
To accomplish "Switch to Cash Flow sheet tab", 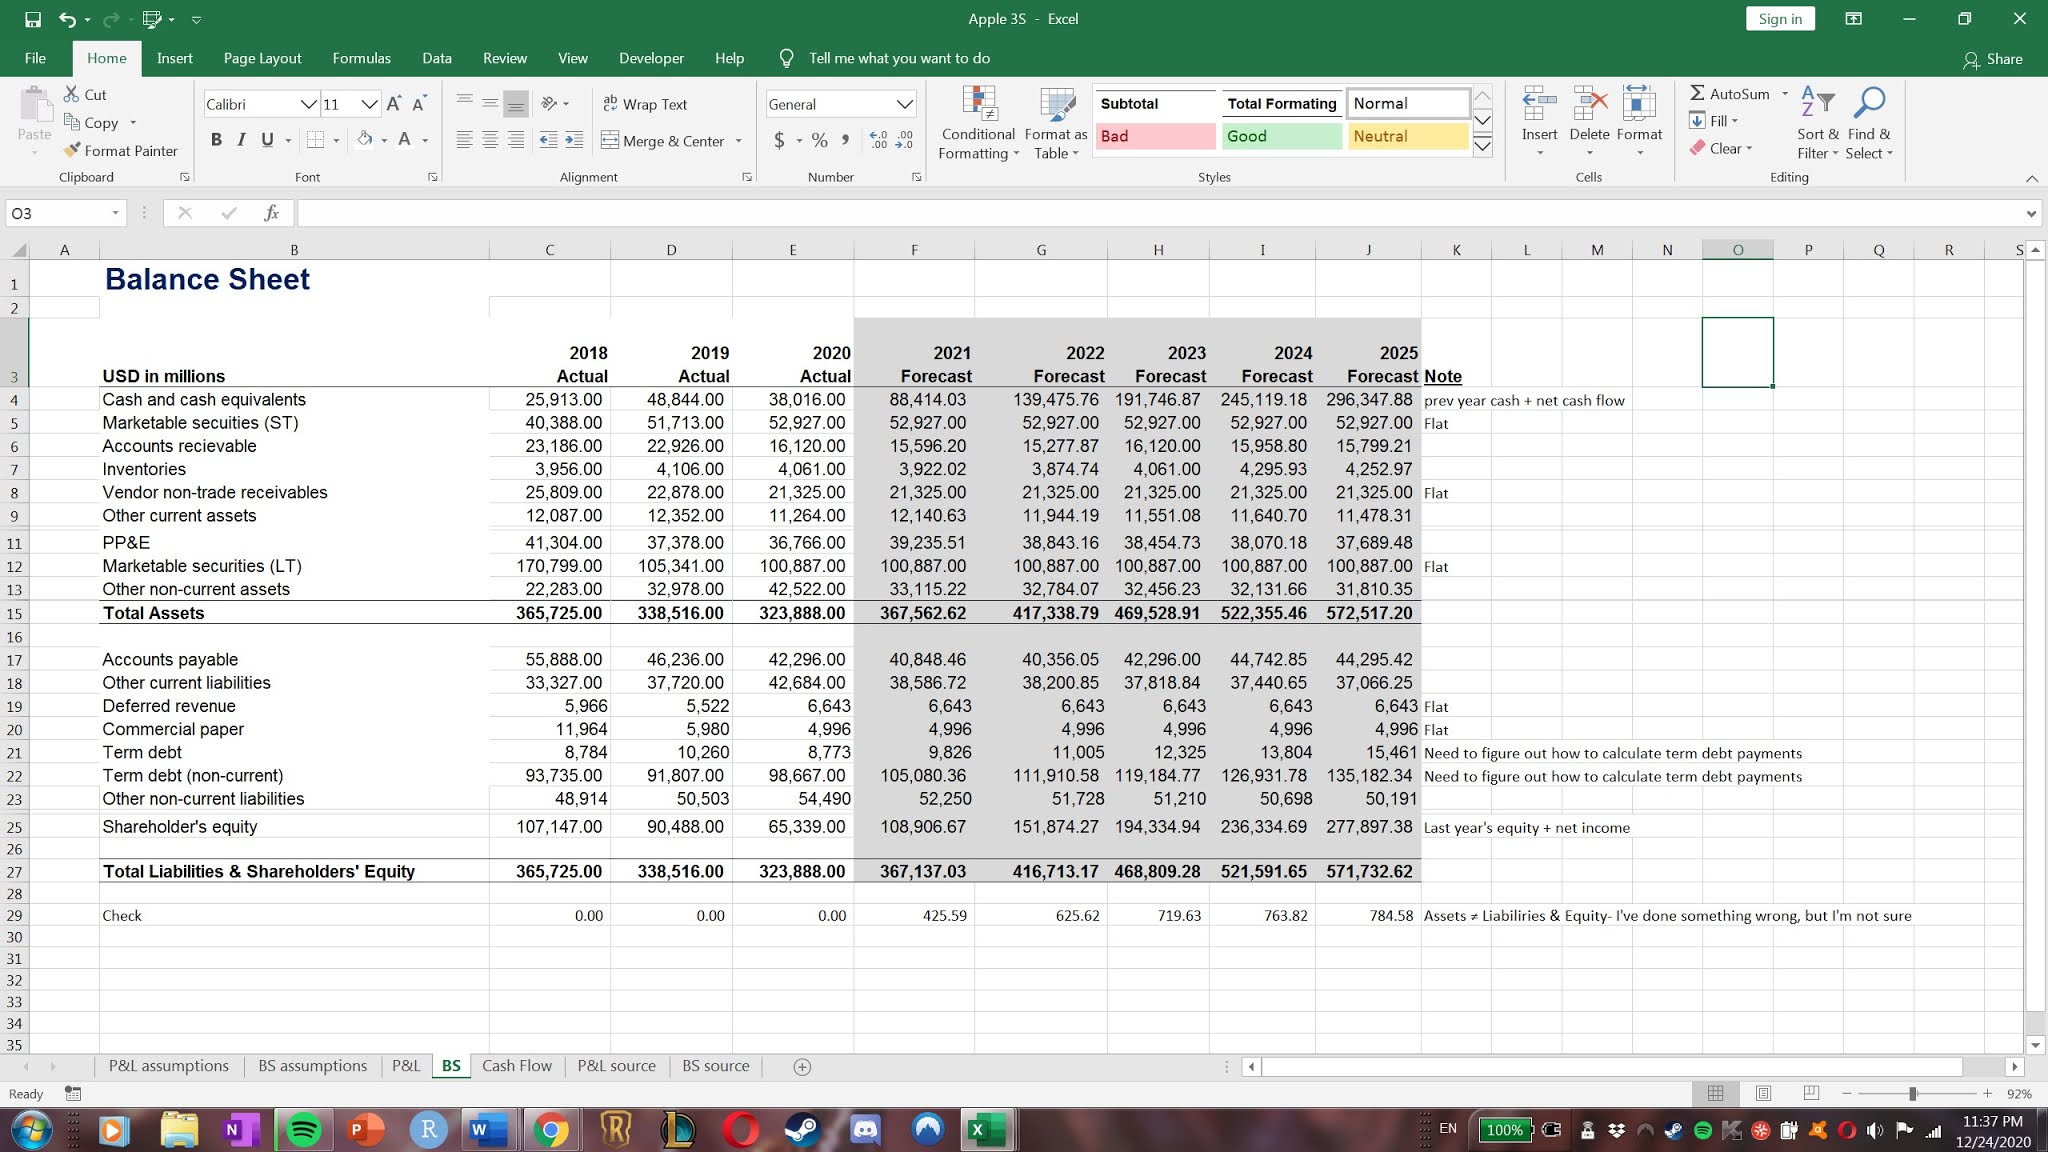I will coord(516,1066).
